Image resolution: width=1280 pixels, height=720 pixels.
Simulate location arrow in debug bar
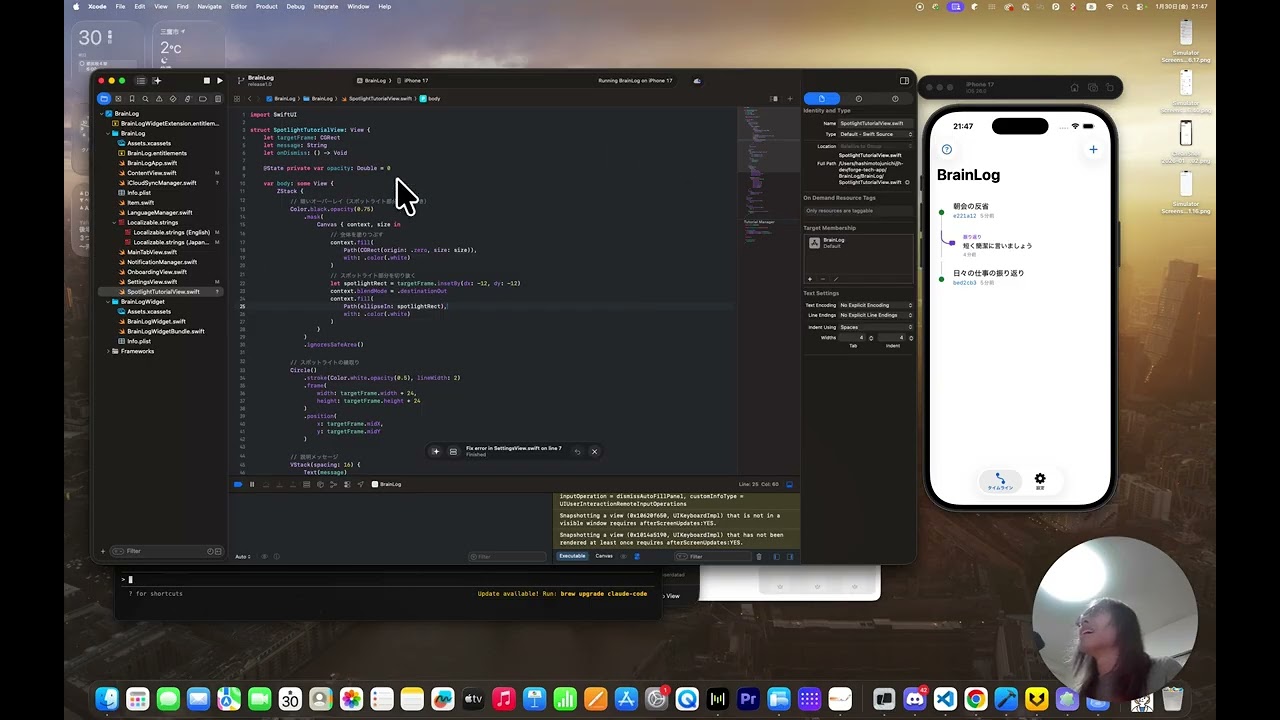tap(360, 484)
